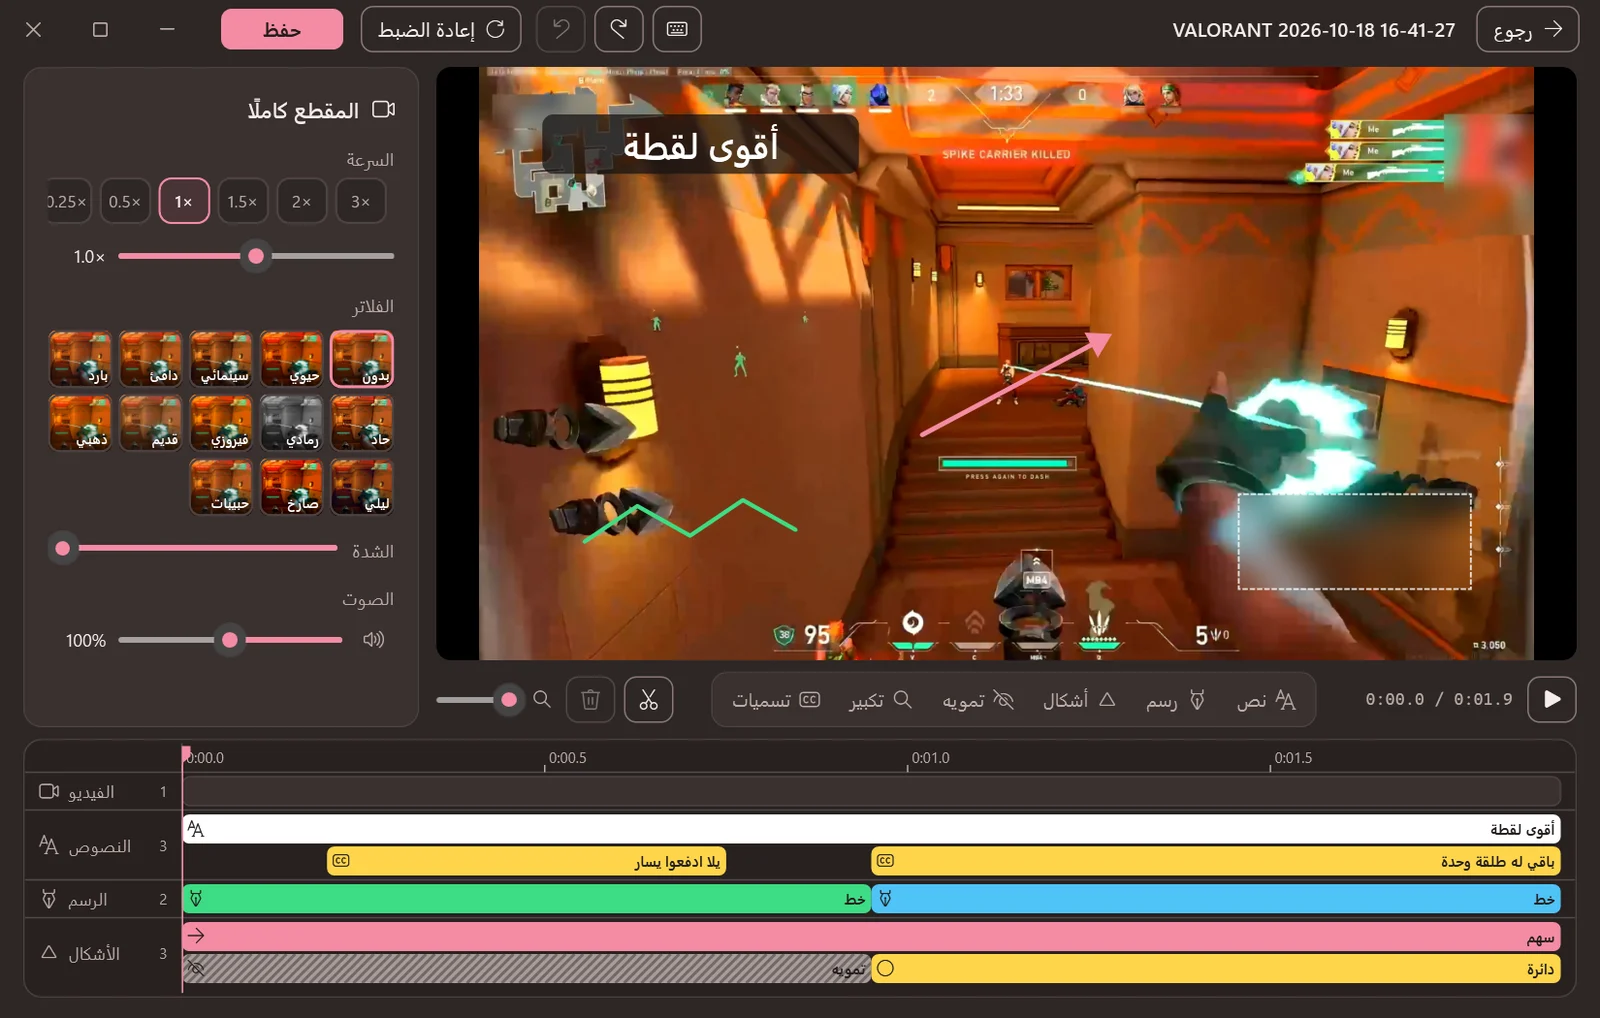
Task: Apply the بارد cool filter
Action: pyautogui.click(x=80, y=359)
